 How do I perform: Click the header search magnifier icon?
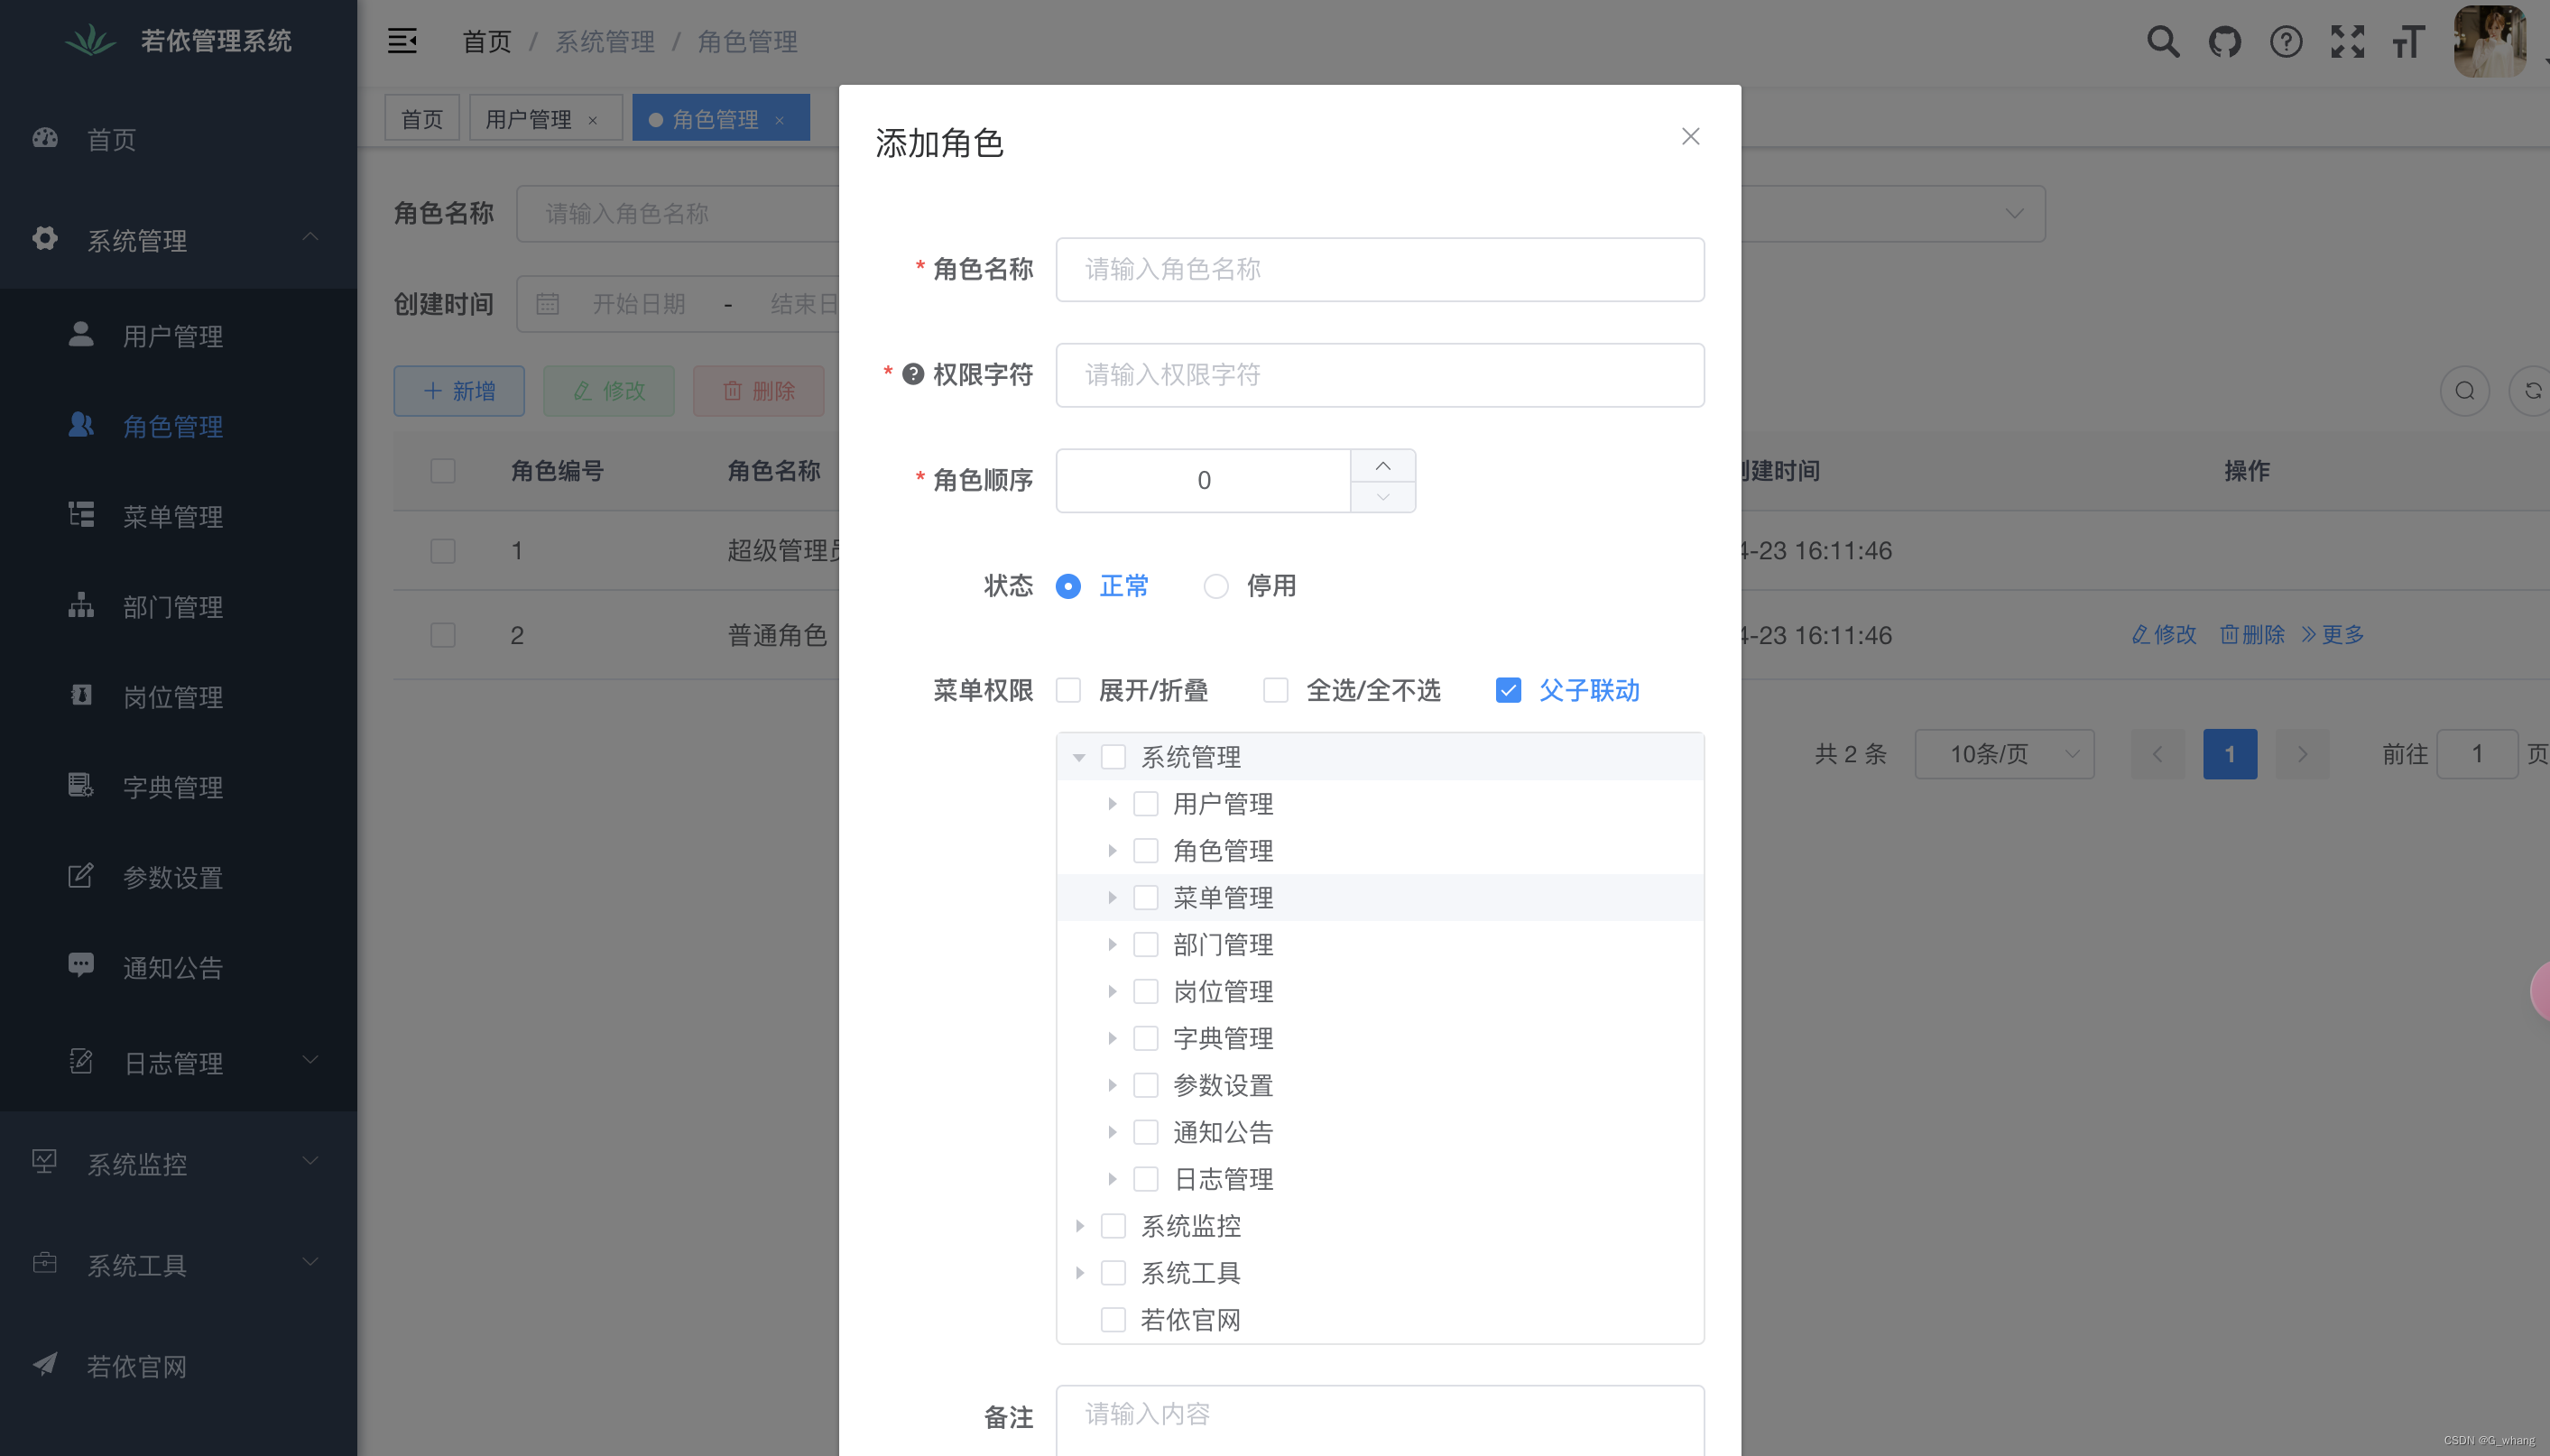pyautogui.click(x=2162, y=41)
